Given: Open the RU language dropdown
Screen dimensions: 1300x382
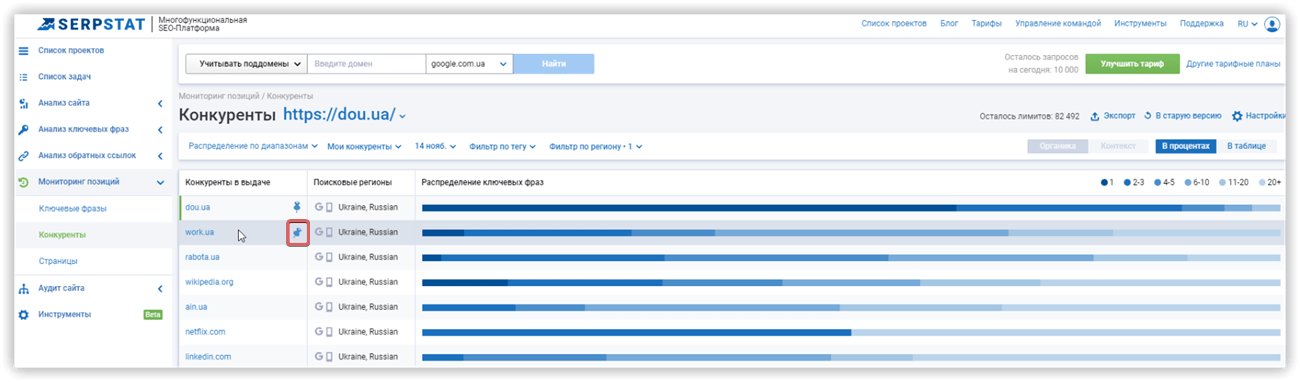Looking at the screenshot, I should click(1247, 23).
